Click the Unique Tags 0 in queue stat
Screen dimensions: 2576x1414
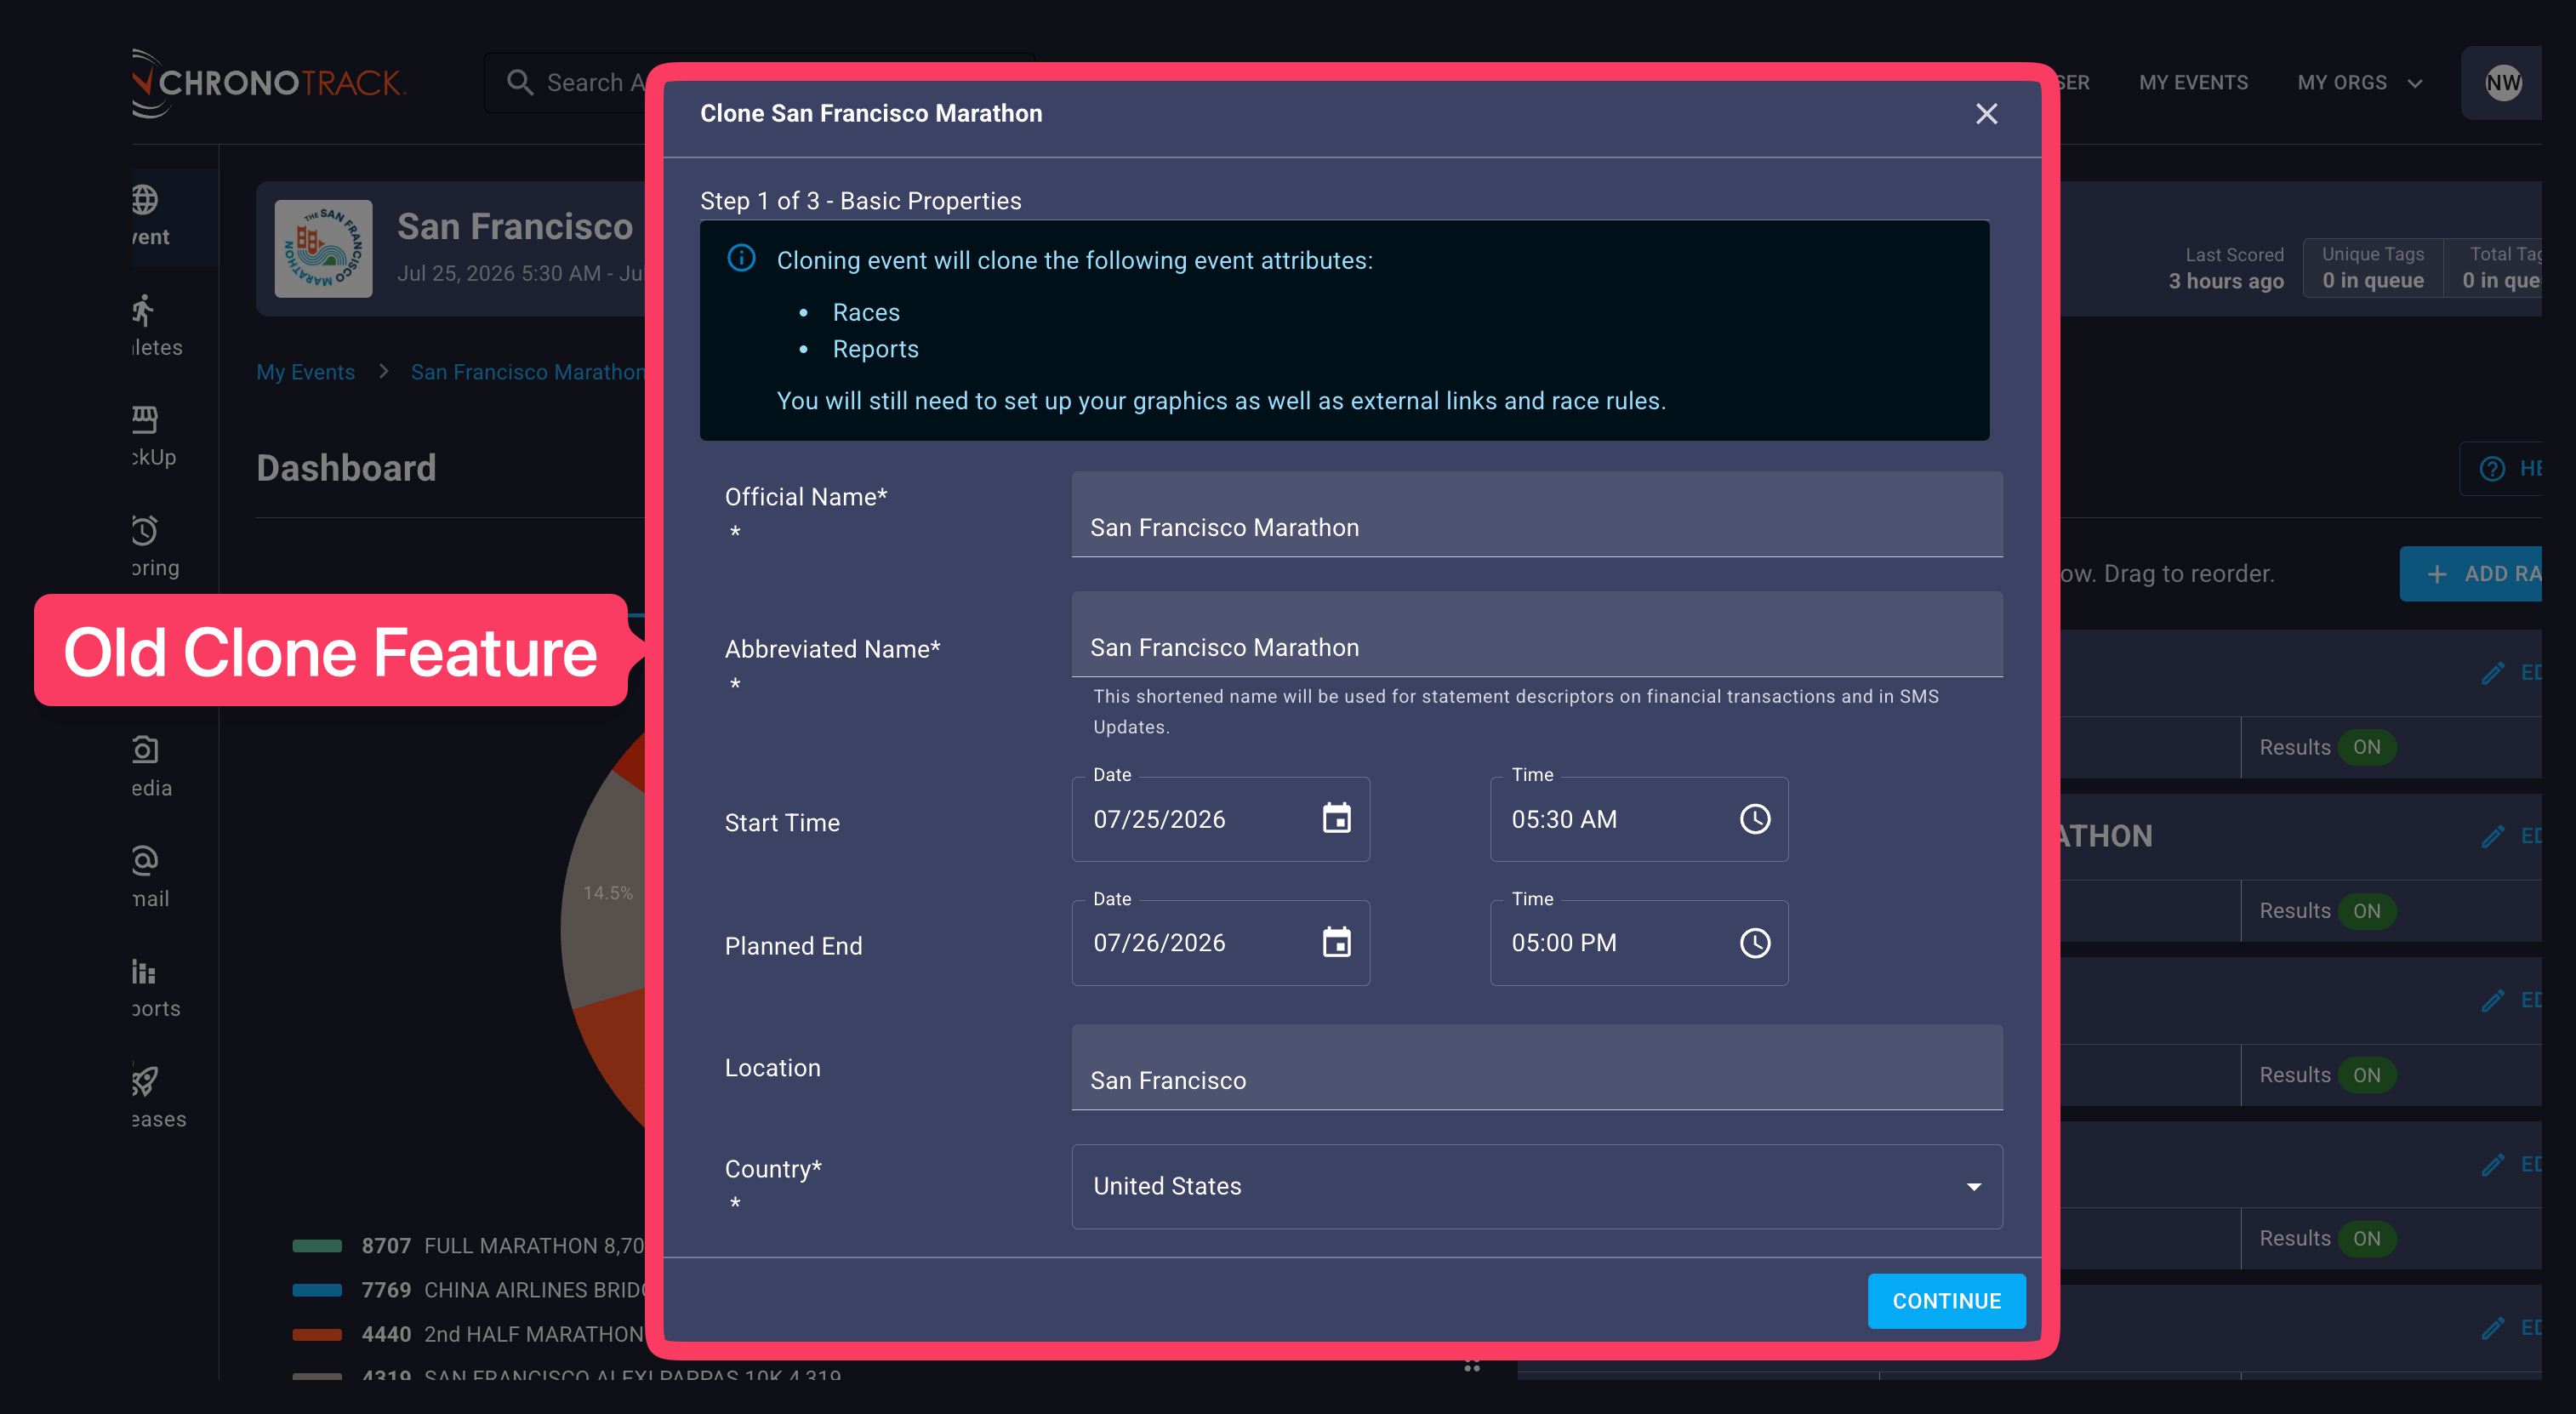[2372, 268]
